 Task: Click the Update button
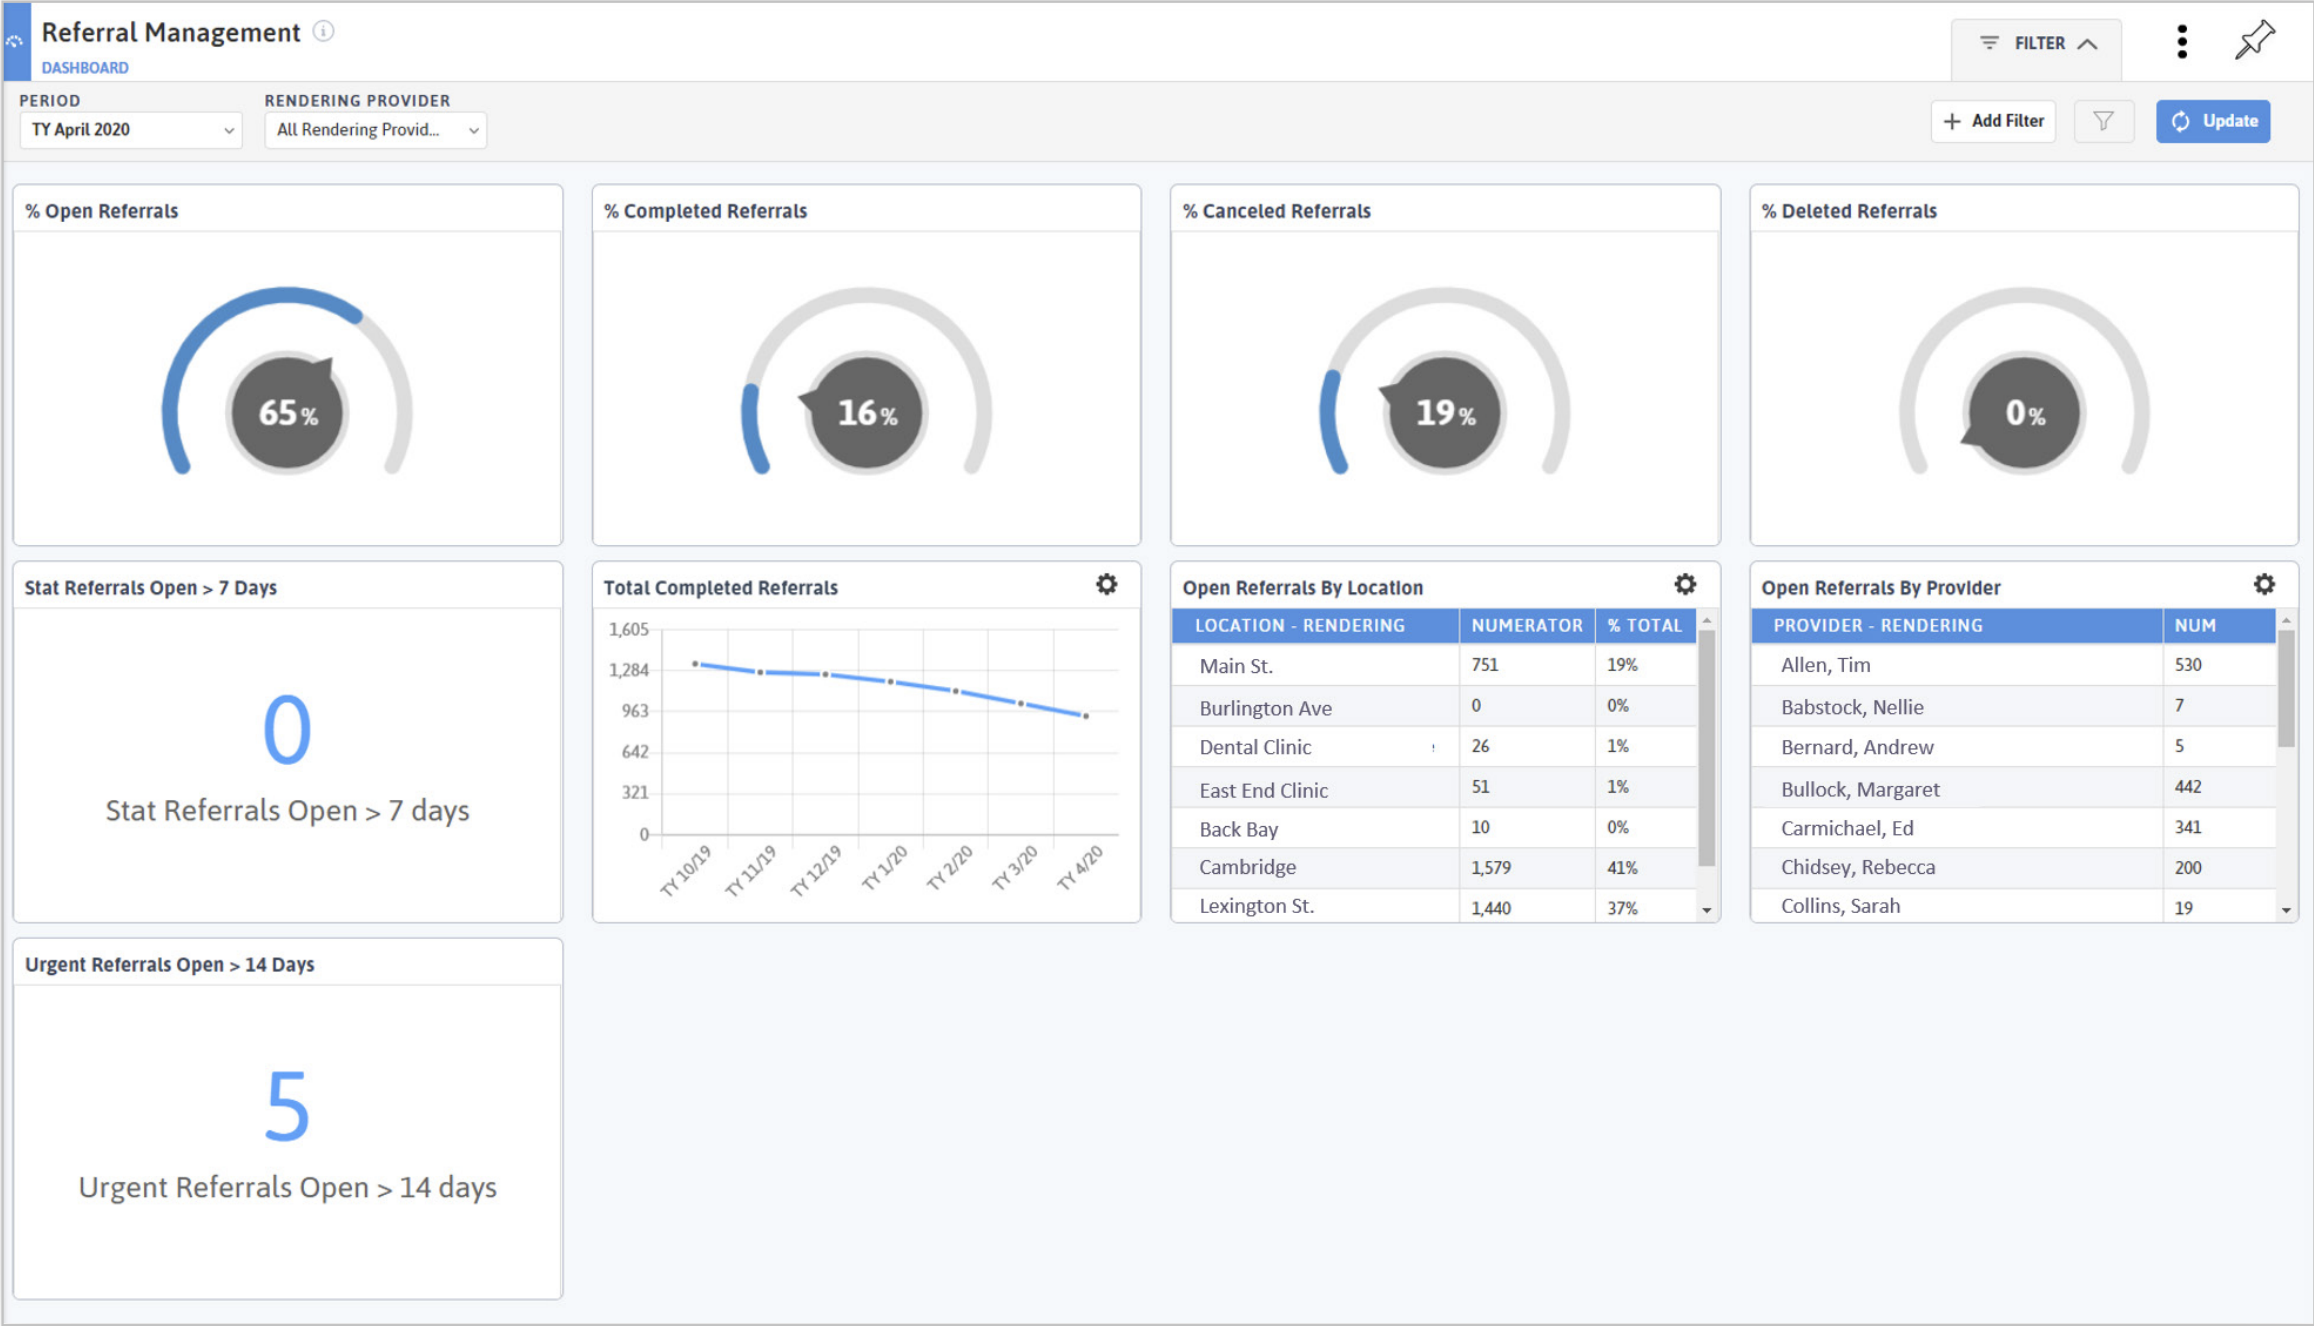click(2212, 121)
